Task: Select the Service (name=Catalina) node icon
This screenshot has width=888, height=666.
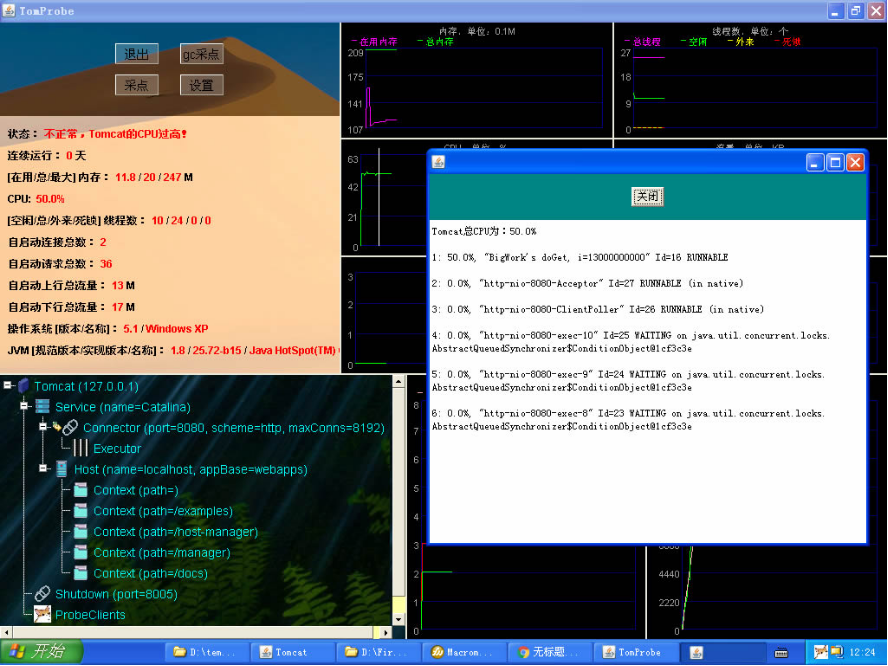Action: pyautogui.click(x=42, y=407)
